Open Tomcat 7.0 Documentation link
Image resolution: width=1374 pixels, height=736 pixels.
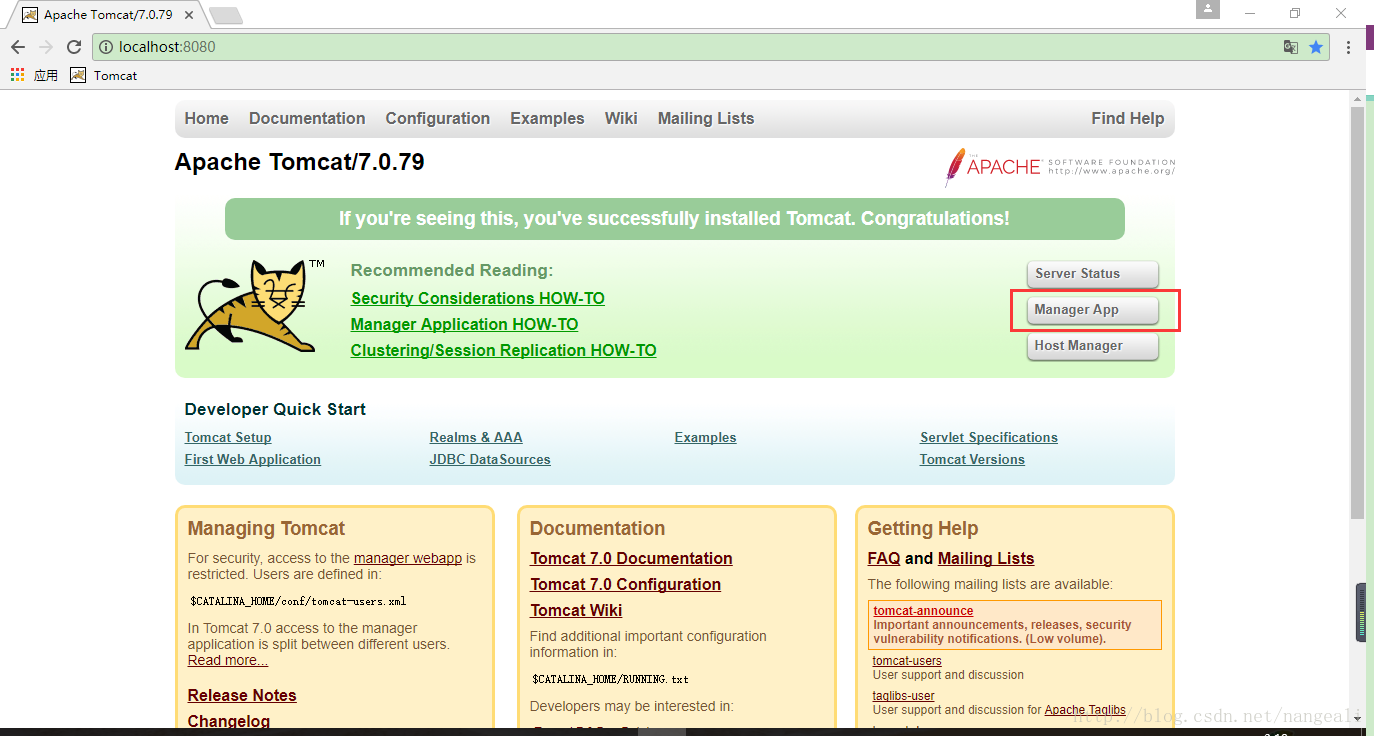click(x=631, y=558)
